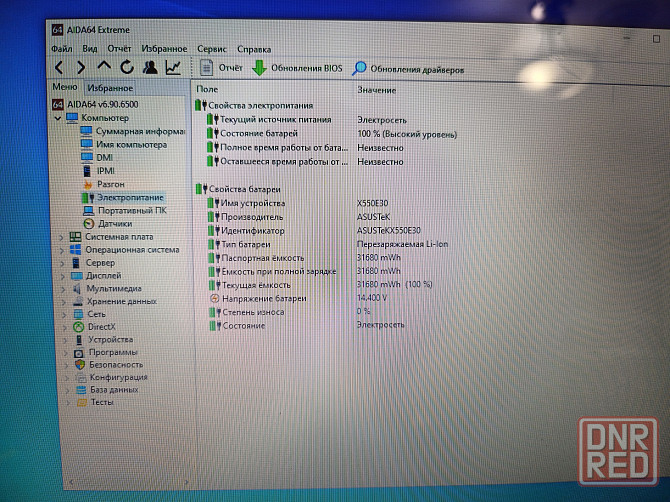Image resolution: width=670 pixels, height=502 pixels.
Task: Open the Справка menu
Action: coord(254,50)
